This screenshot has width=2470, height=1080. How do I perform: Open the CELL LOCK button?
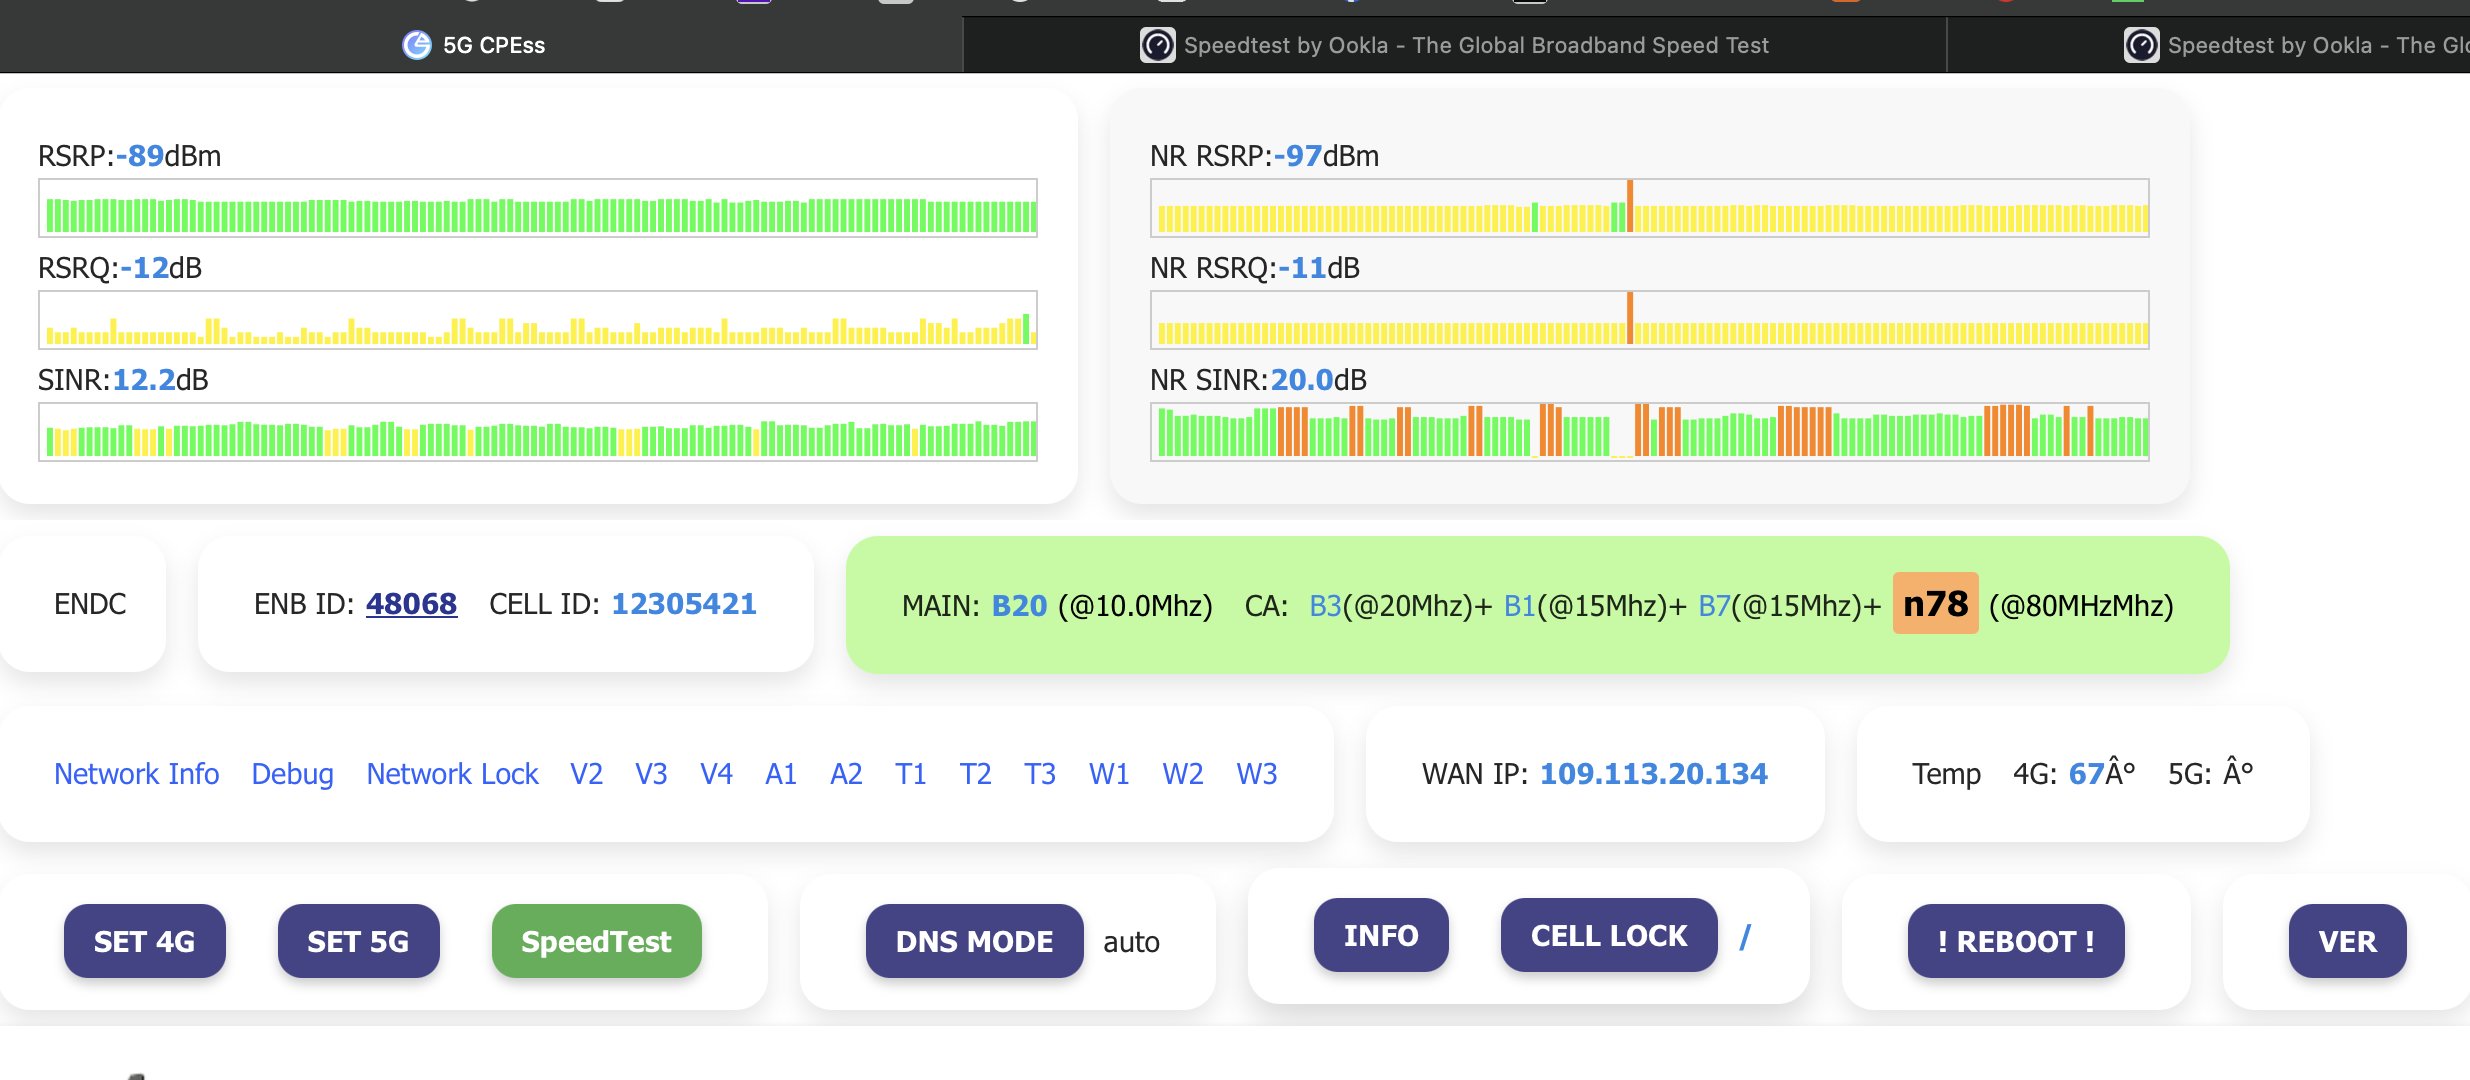click(1608, 935)
